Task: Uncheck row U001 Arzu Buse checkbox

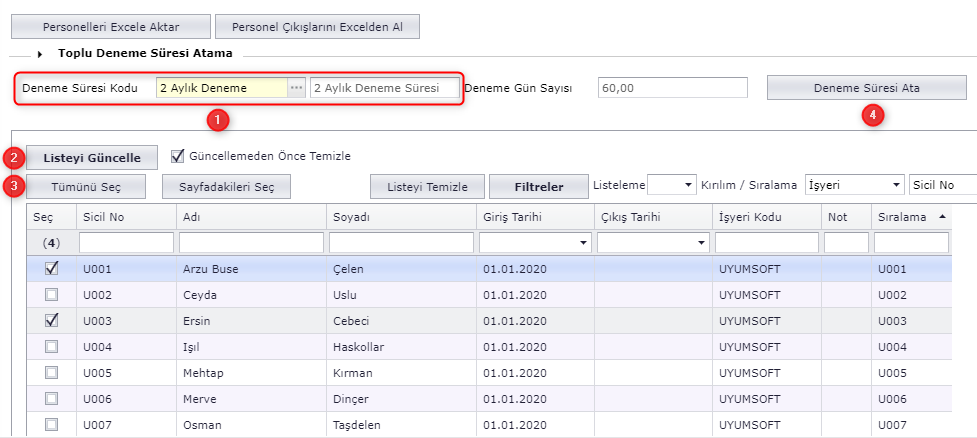Action: point(52,268)
